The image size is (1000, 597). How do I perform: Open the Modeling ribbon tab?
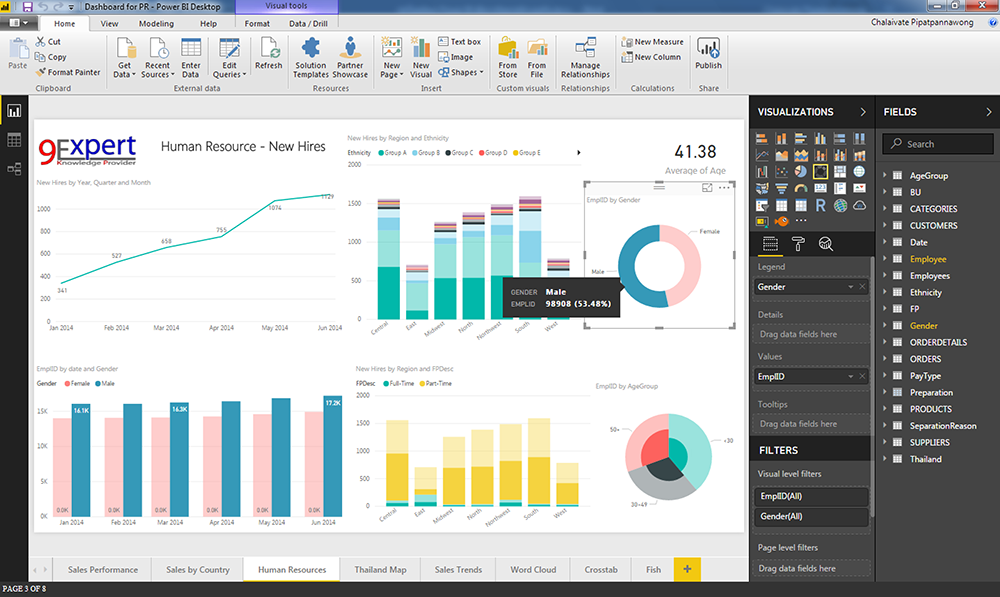(x=156, y=24)
